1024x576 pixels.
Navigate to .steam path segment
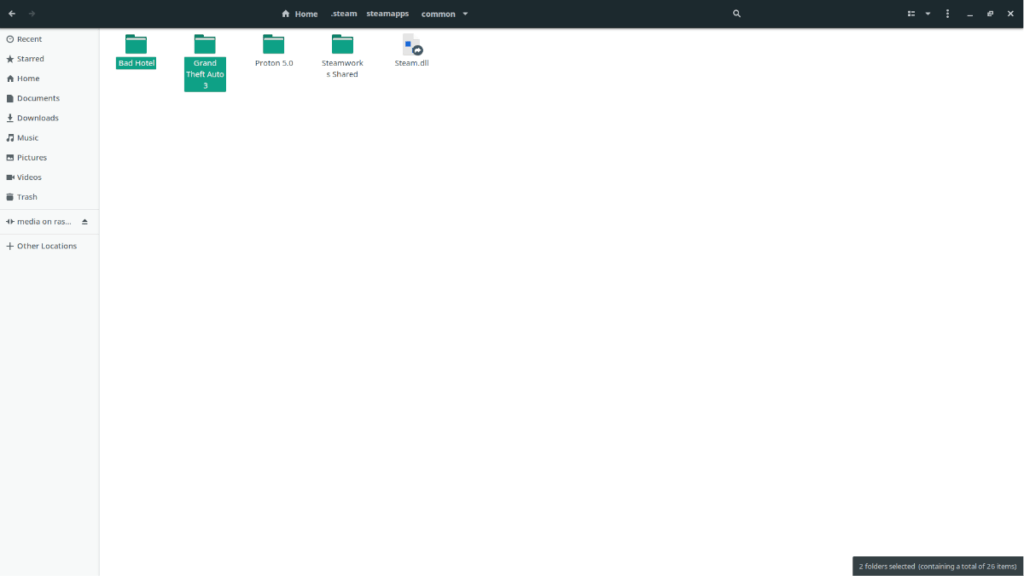pos(343,14)
